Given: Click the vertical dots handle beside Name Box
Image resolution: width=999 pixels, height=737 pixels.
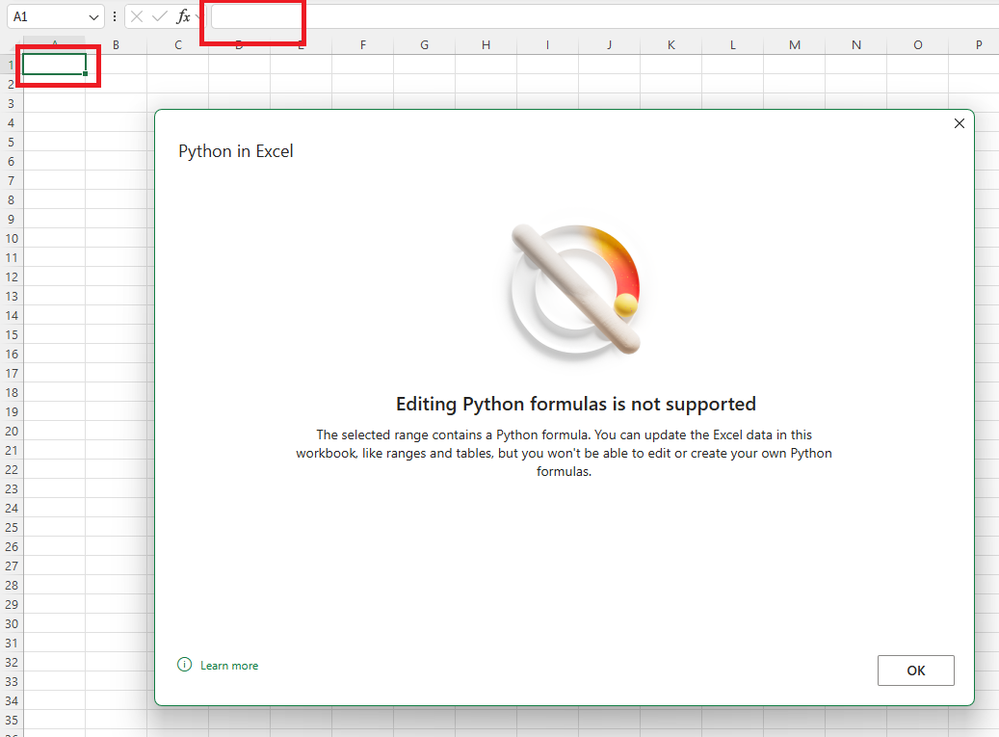Looking at the screenshot, I should click(x=115, y=17).
